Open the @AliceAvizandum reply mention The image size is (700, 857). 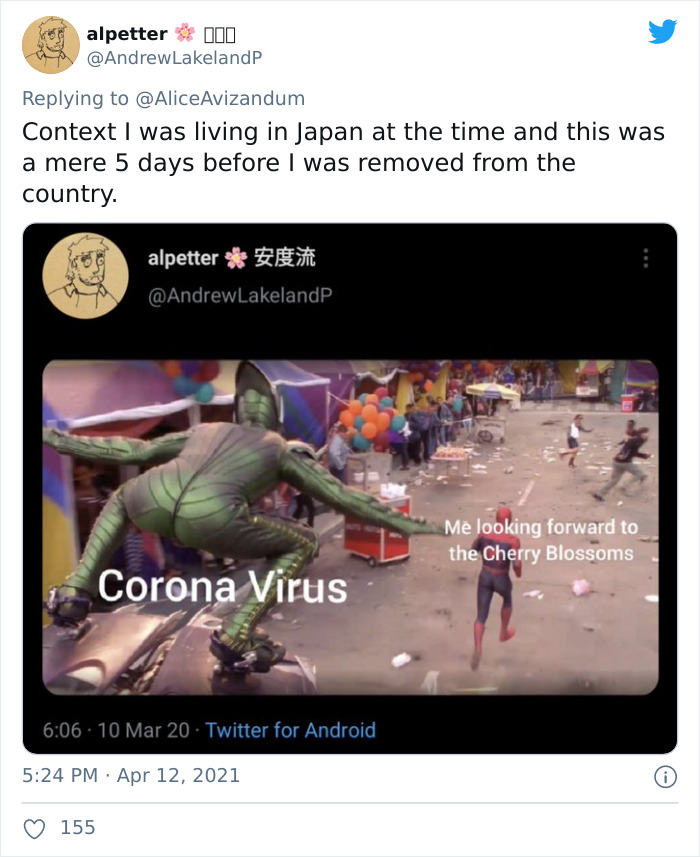point(220,99)
